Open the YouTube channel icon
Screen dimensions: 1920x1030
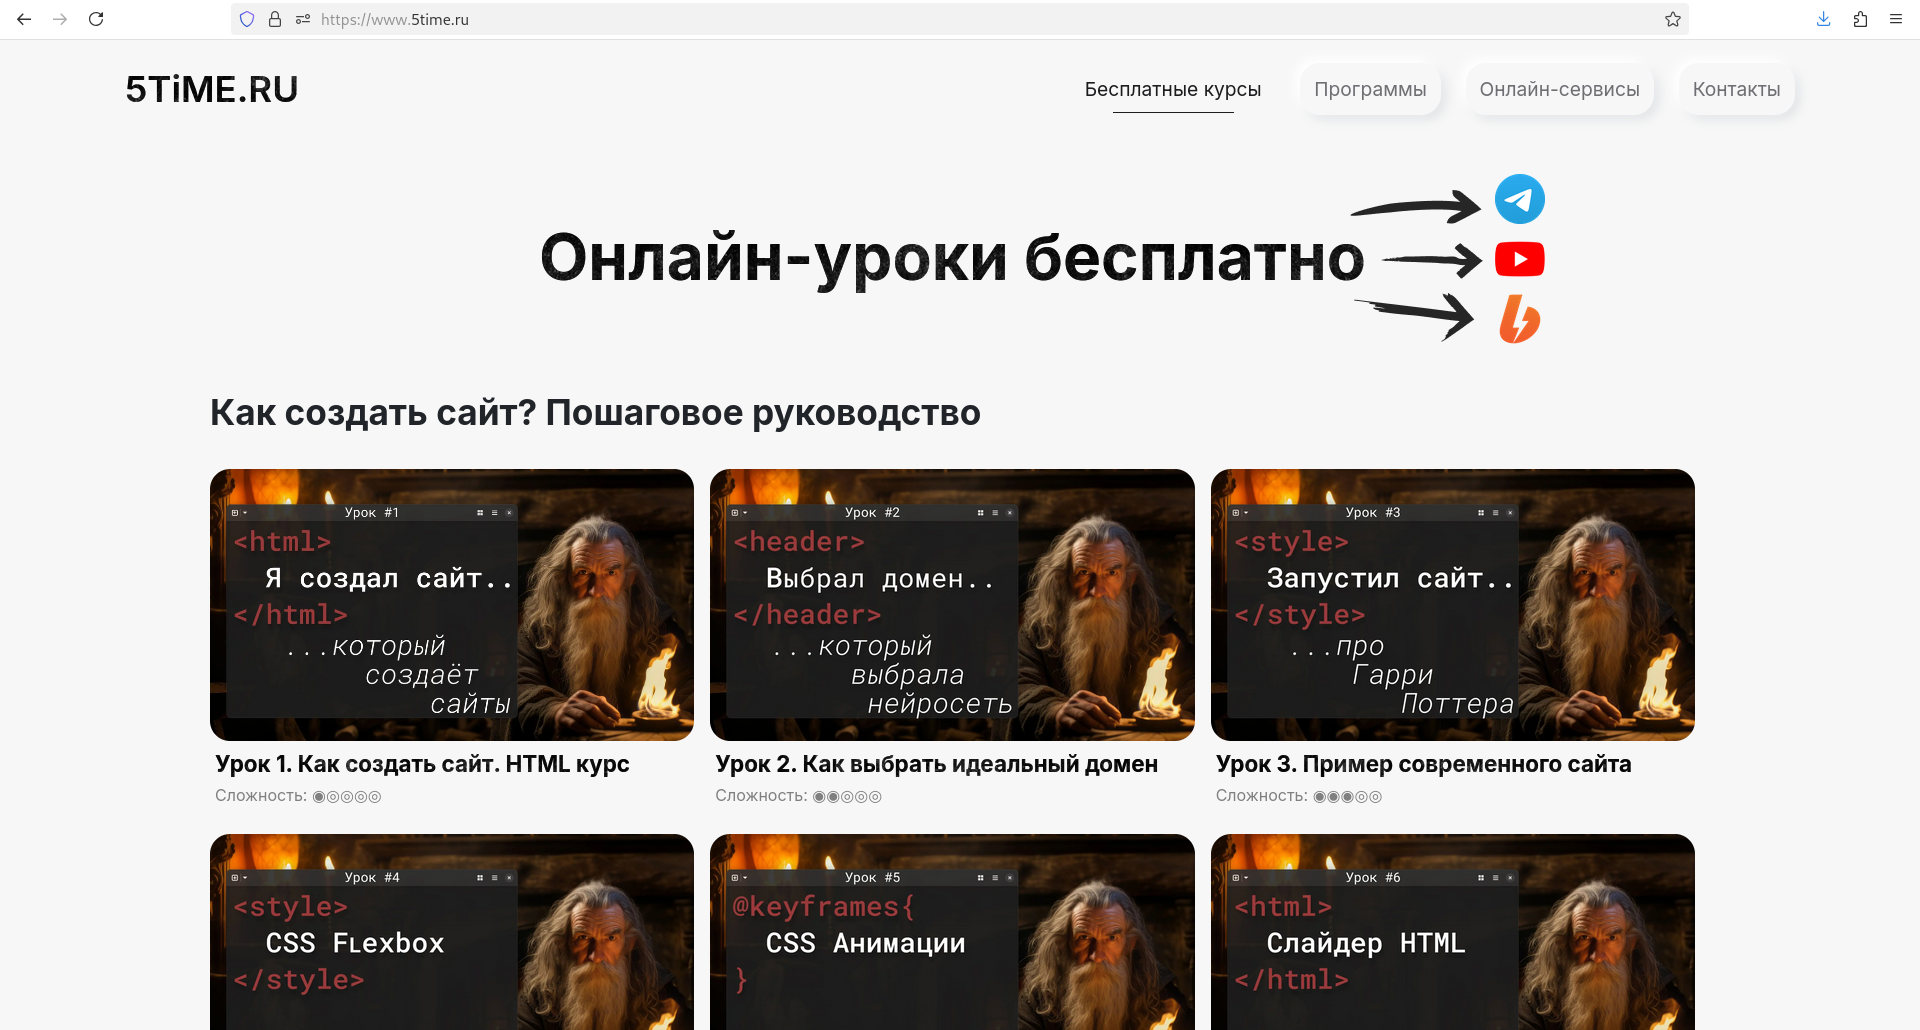1519,259
